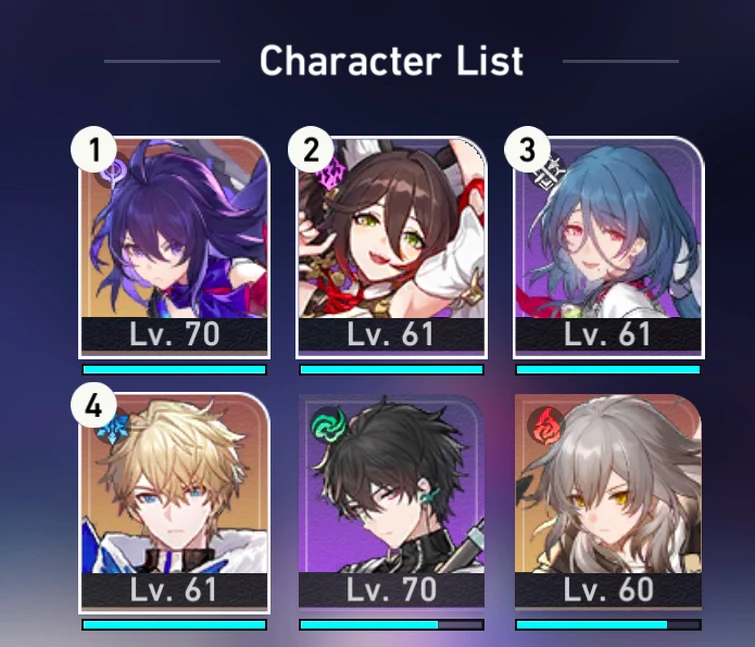Select the brown-haired character with green eyes
Screen dimensions: 755x647
391,247
